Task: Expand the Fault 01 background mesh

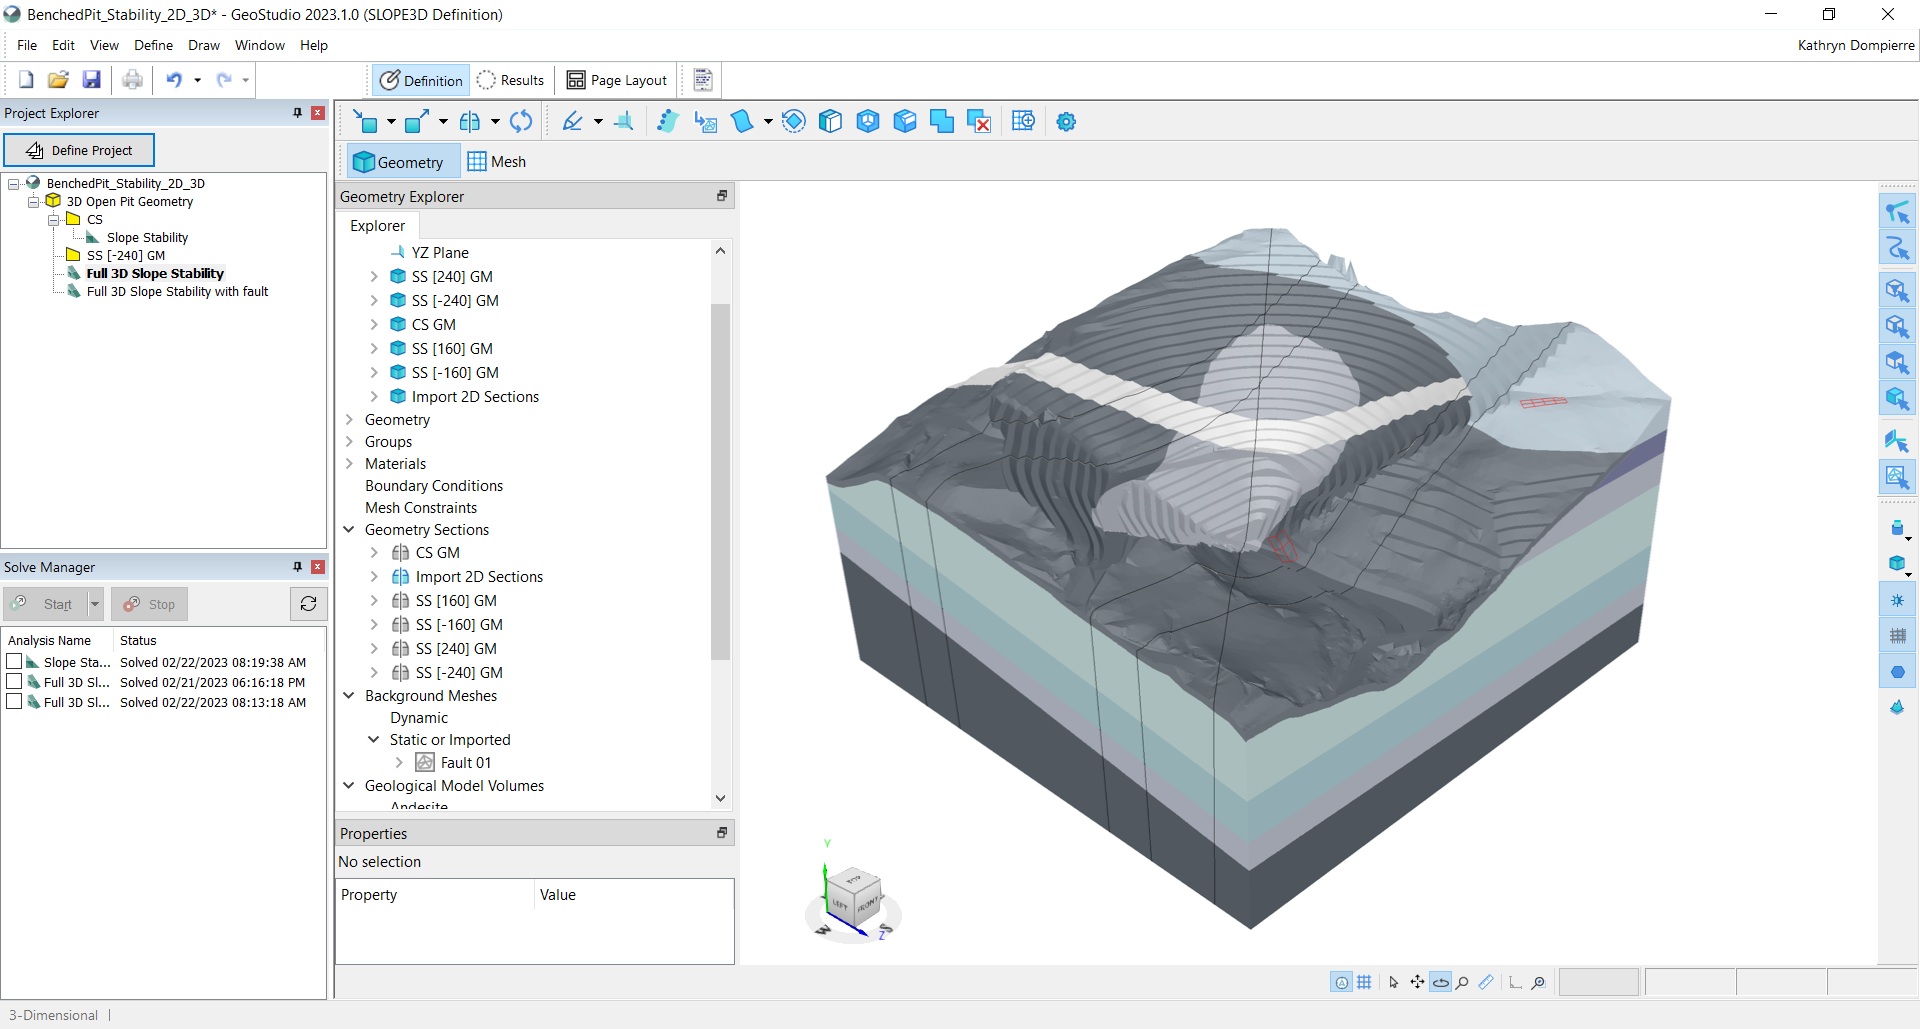Action: click(399, 763)
